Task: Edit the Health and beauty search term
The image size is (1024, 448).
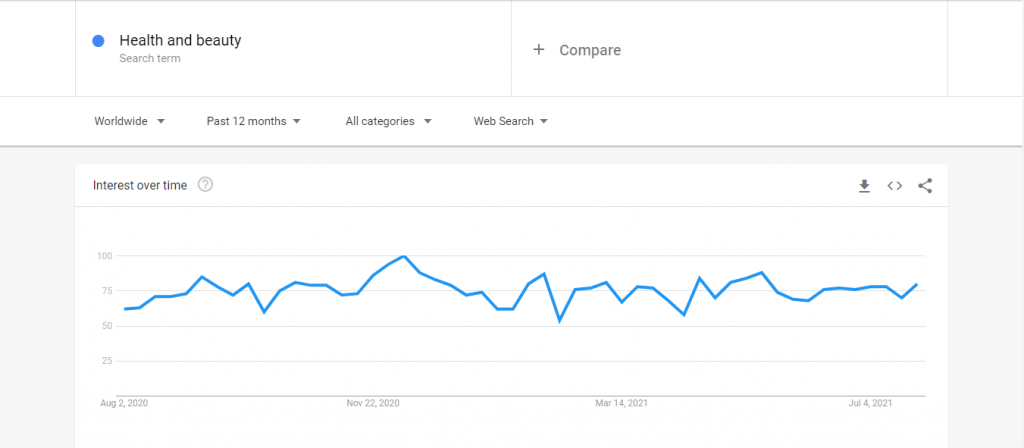Action: (180, 40)
